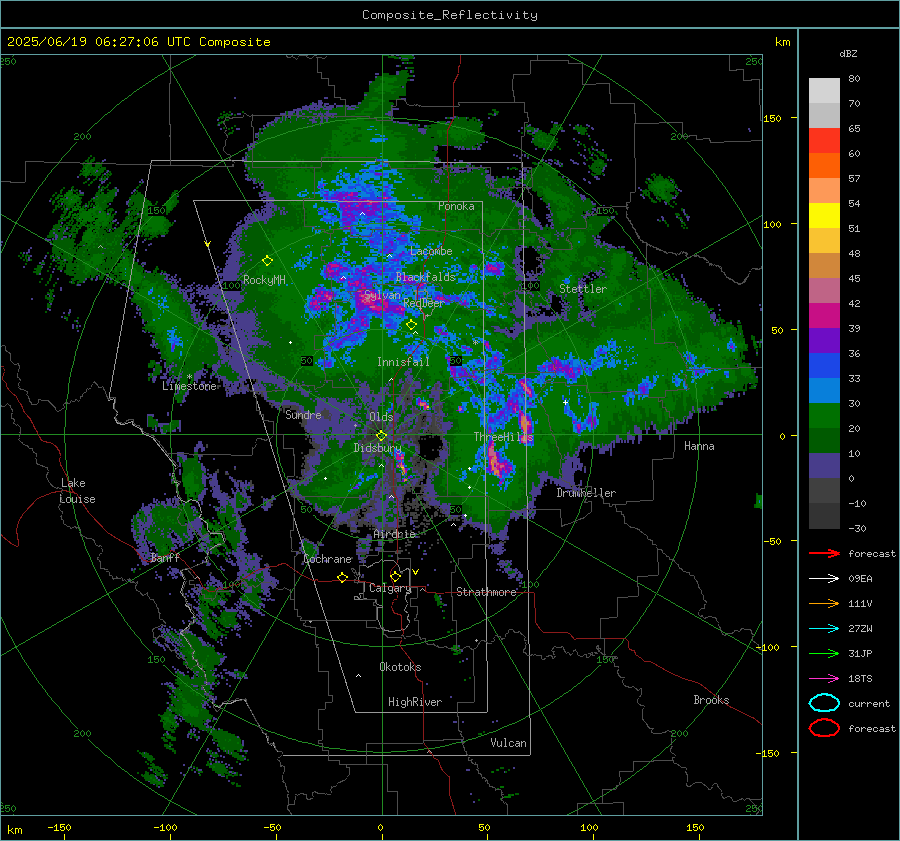This screenshot has height=841, width=900.
Task: Click the red 'forecast' ellipse legend icon
Action: click(x=824, y=728)
